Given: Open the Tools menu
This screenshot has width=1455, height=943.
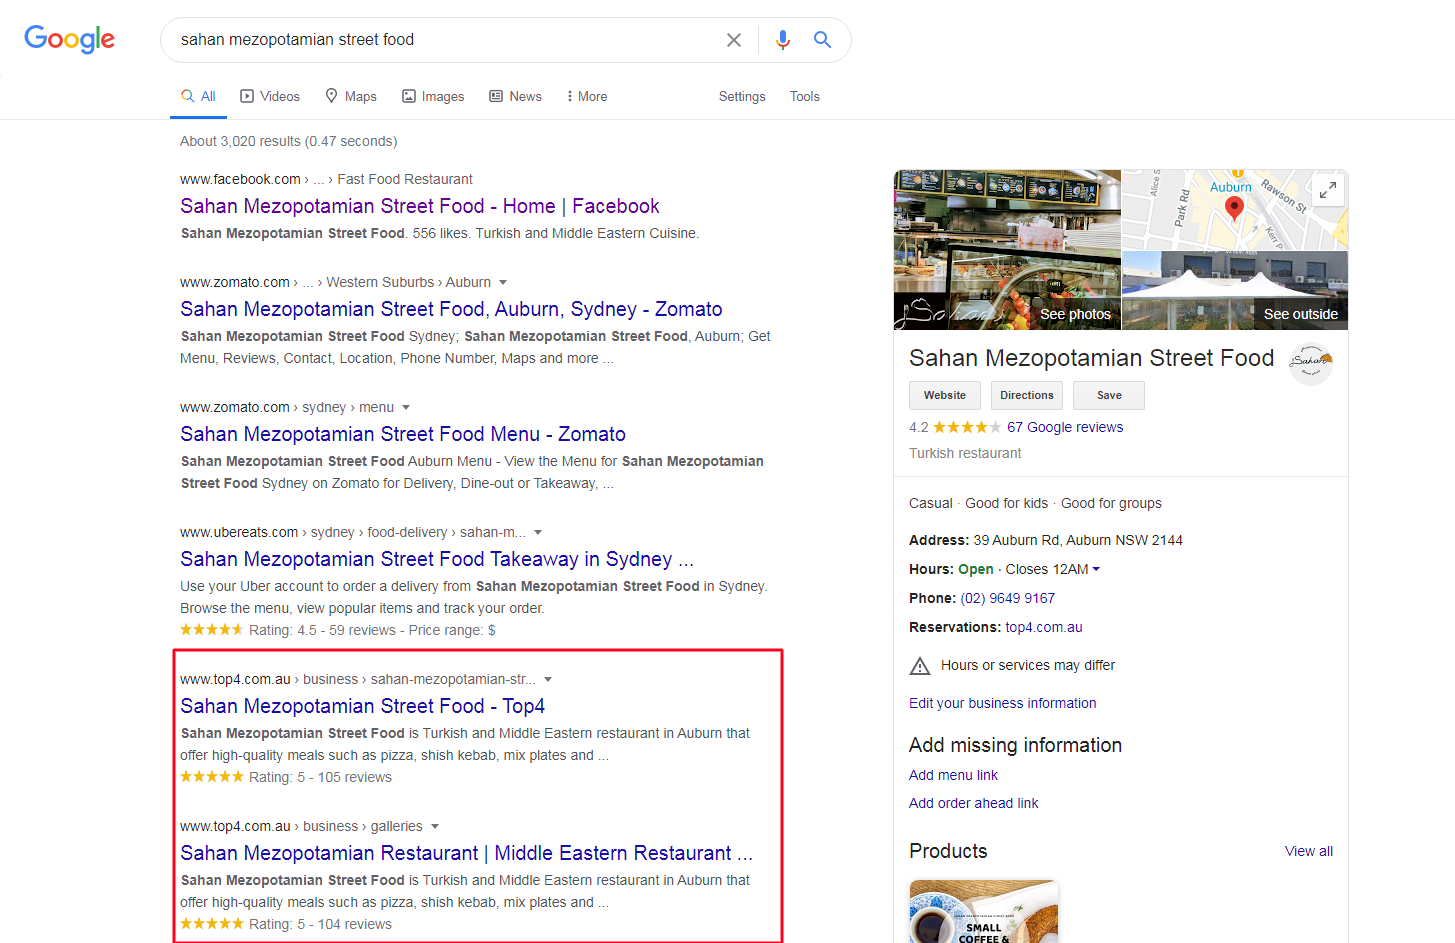Looking at the screenshot, I should pyautogui.click(x=804, y=97).
